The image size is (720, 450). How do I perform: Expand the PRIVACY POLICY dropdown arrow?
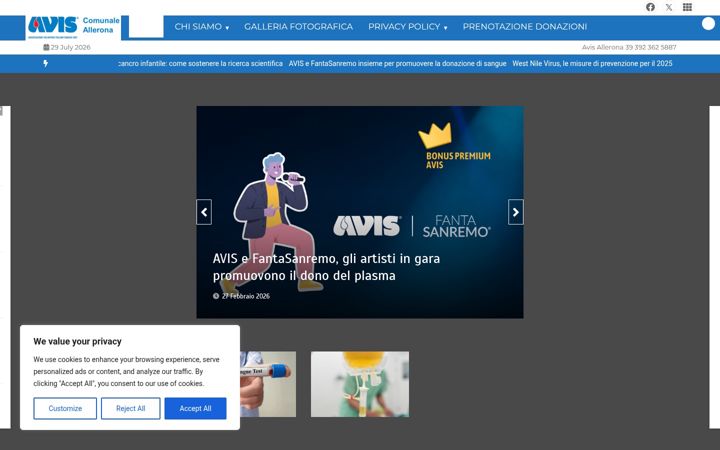pos(445,28)
